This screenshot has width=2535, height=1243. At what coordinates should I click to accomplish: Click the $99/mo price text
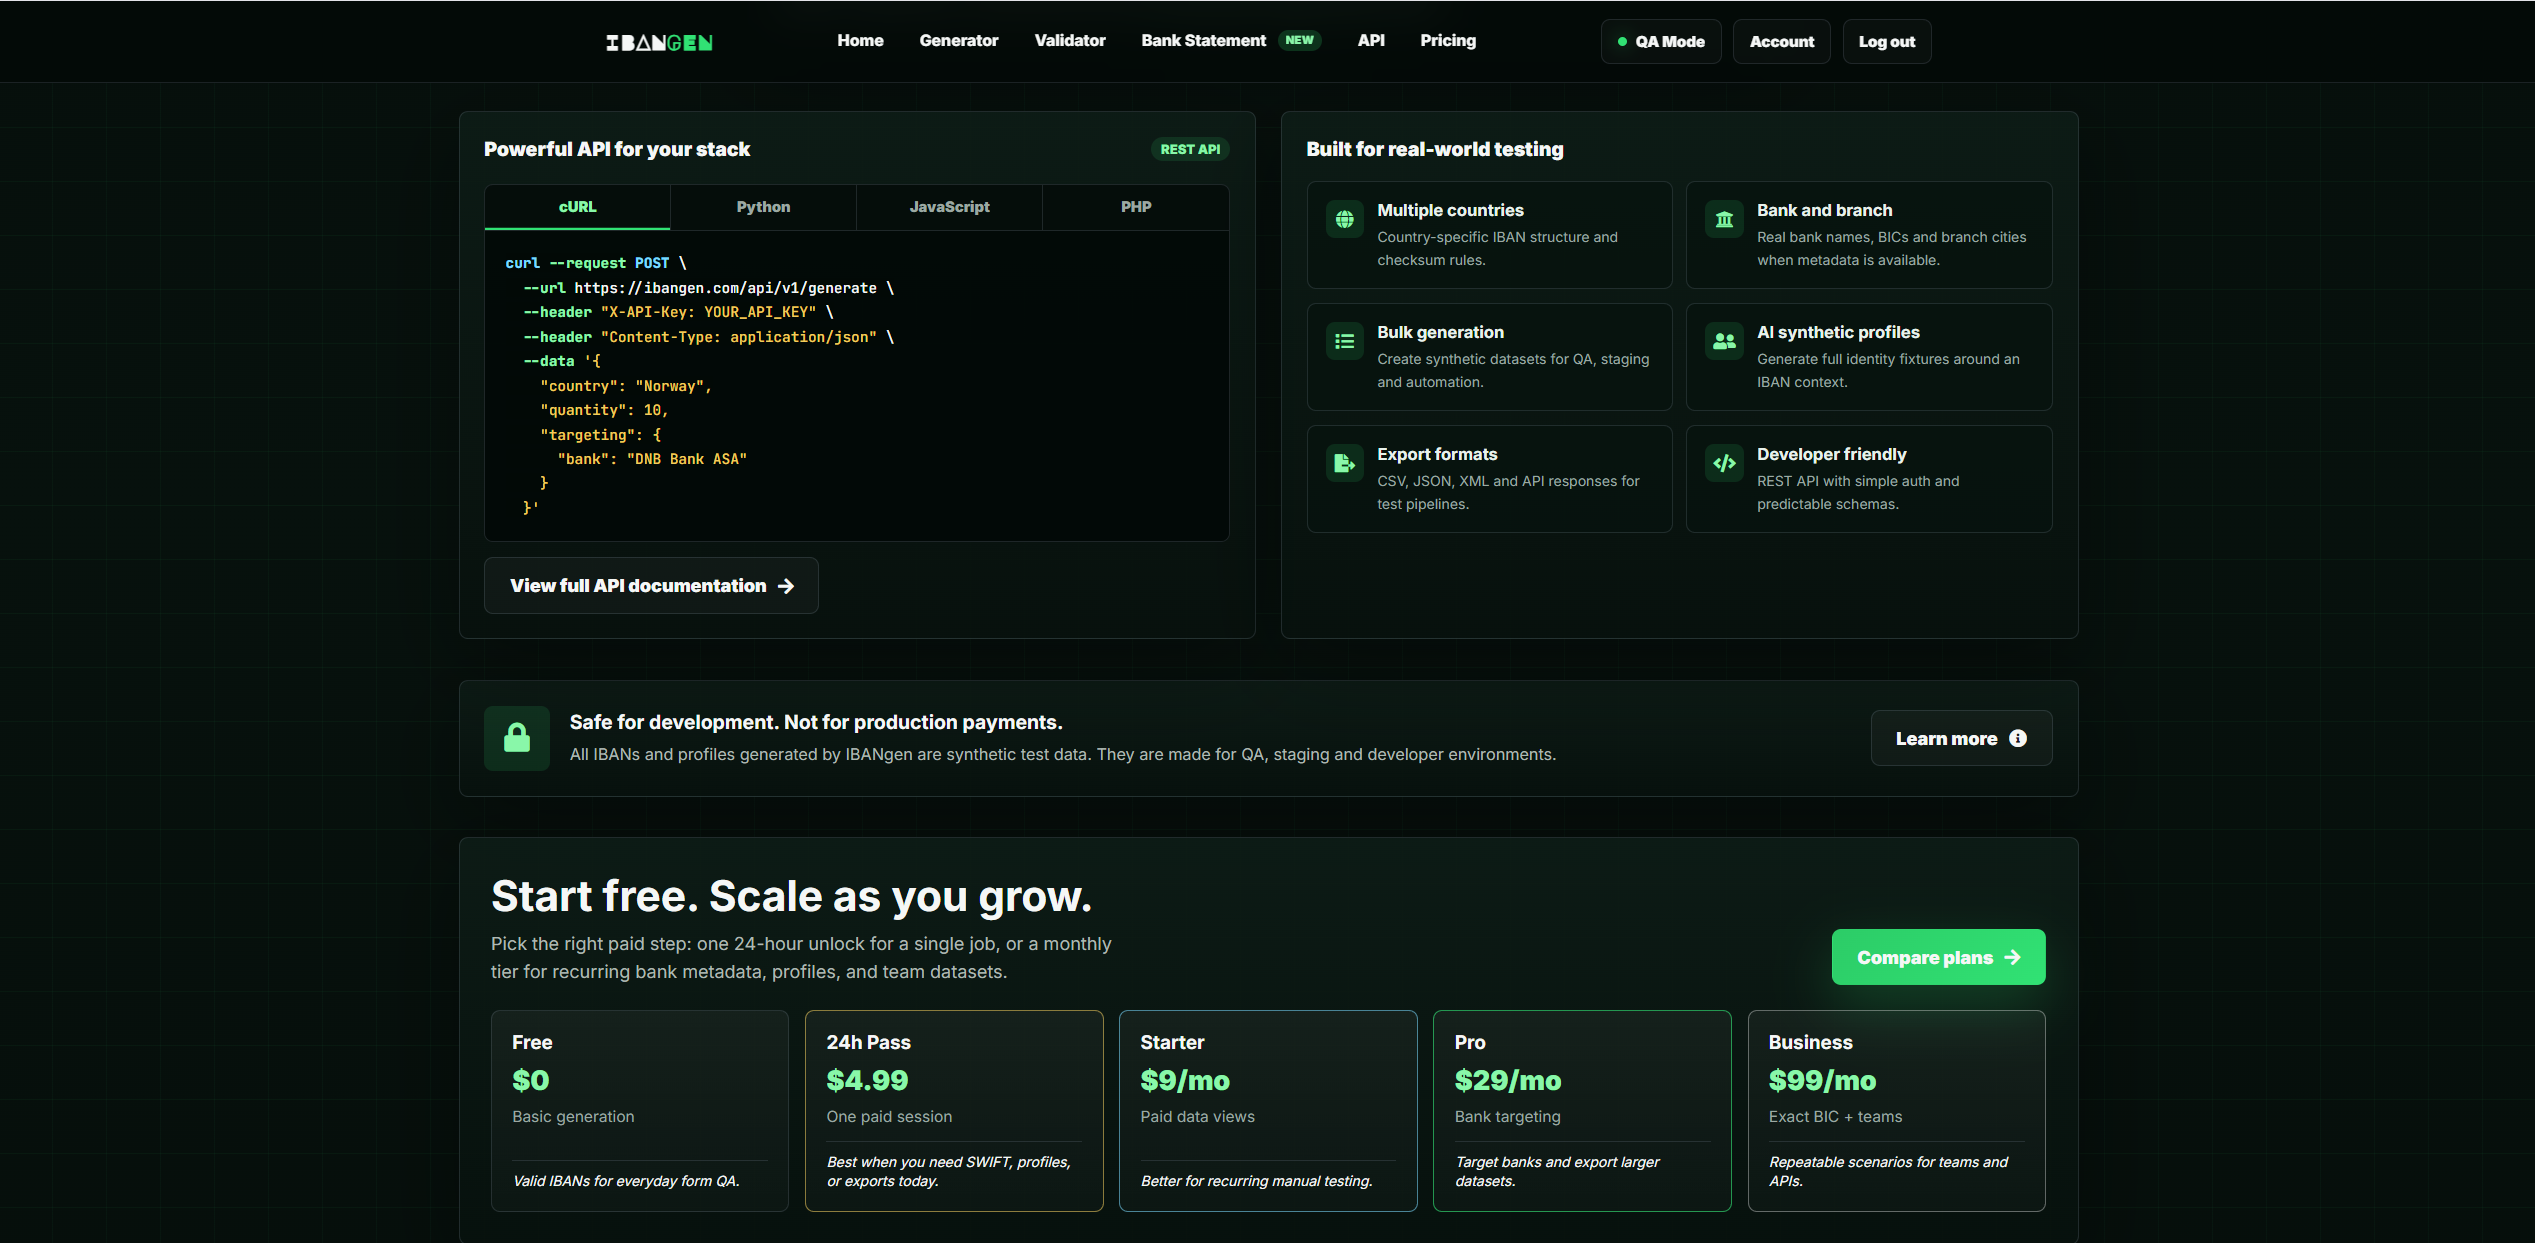1822,1080
